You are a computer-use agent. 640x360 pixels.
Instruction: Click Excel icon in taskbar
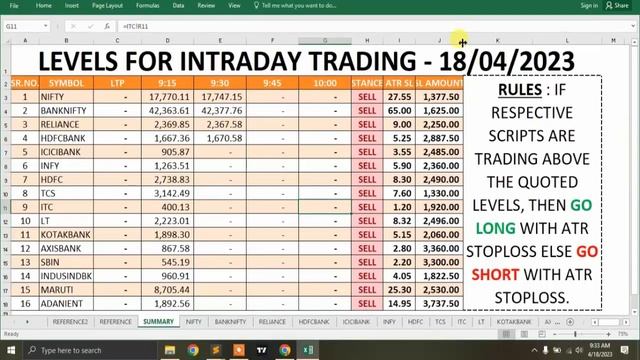[x=308, y=350]
